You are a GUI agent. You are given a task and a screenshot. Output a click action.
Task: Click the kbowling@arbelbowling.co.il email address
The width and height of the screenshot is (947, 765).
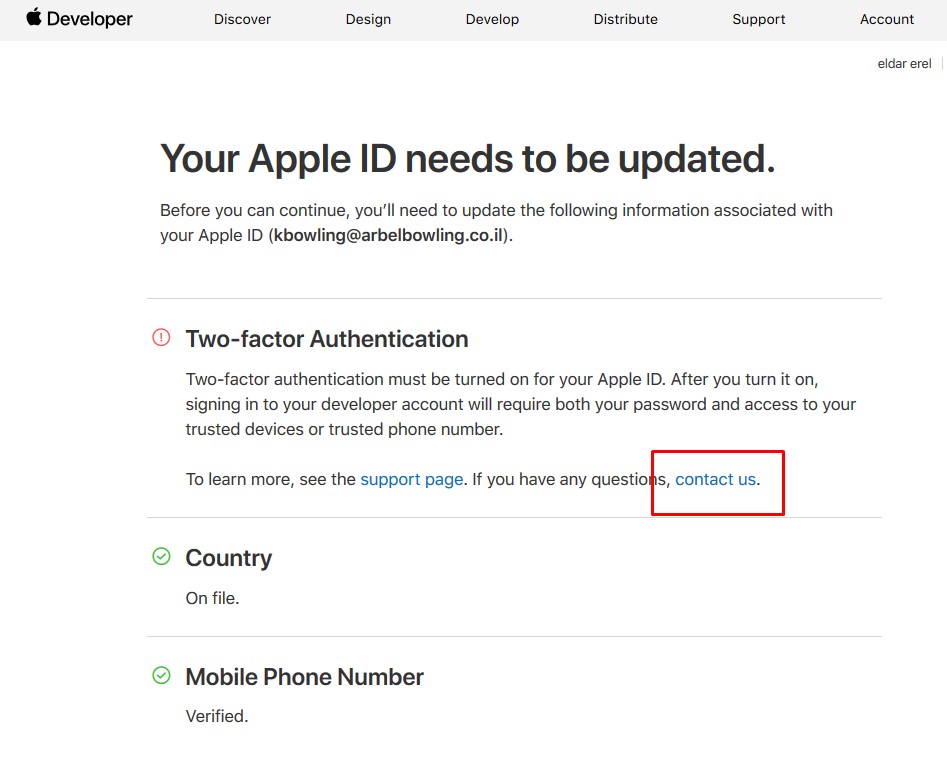click(390, 236)
